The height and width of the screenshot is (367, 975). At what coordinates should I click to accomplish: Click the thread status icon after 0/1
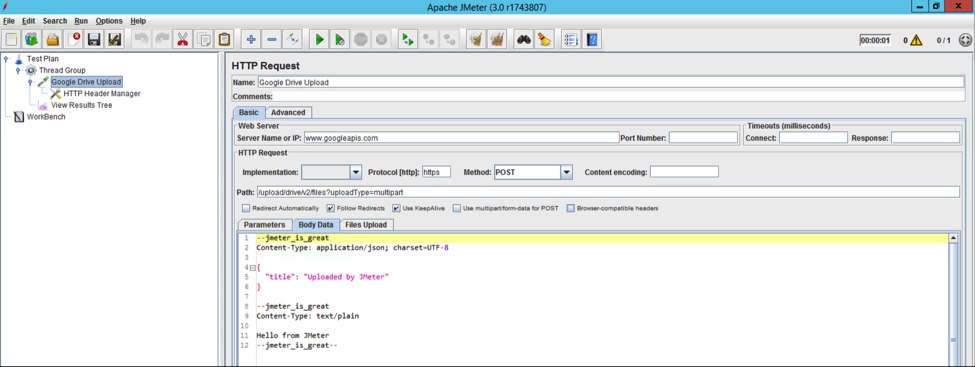(964, 40)
